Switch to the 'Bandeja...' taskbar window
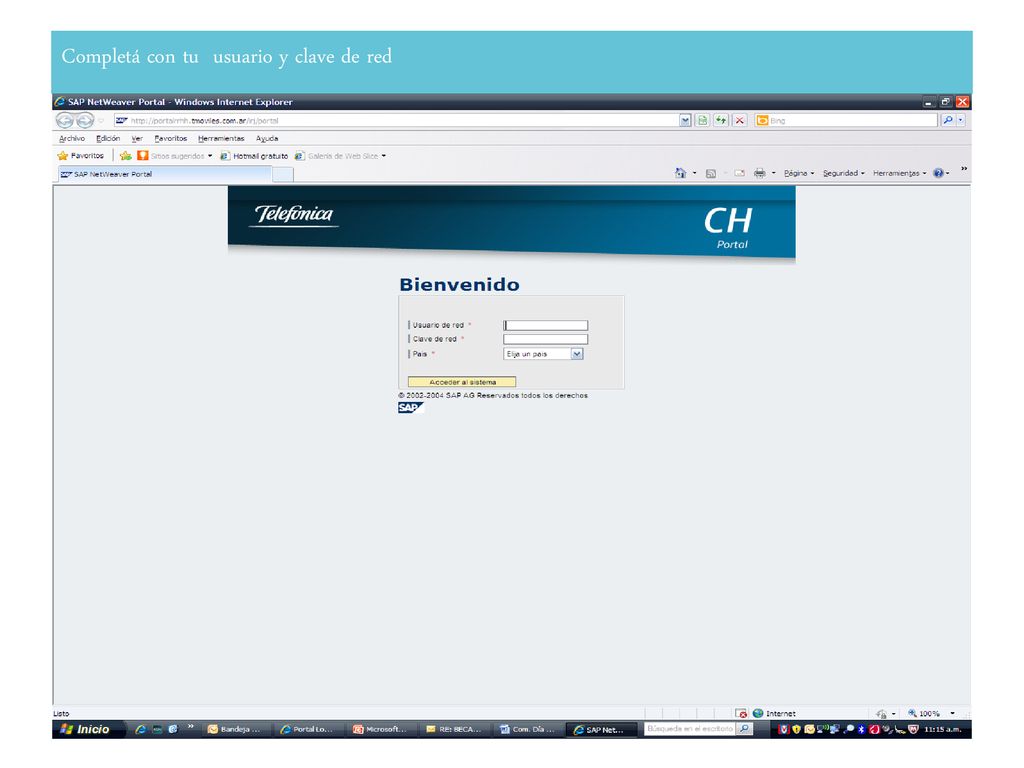1024x768 pixels. tap(235, 729)
